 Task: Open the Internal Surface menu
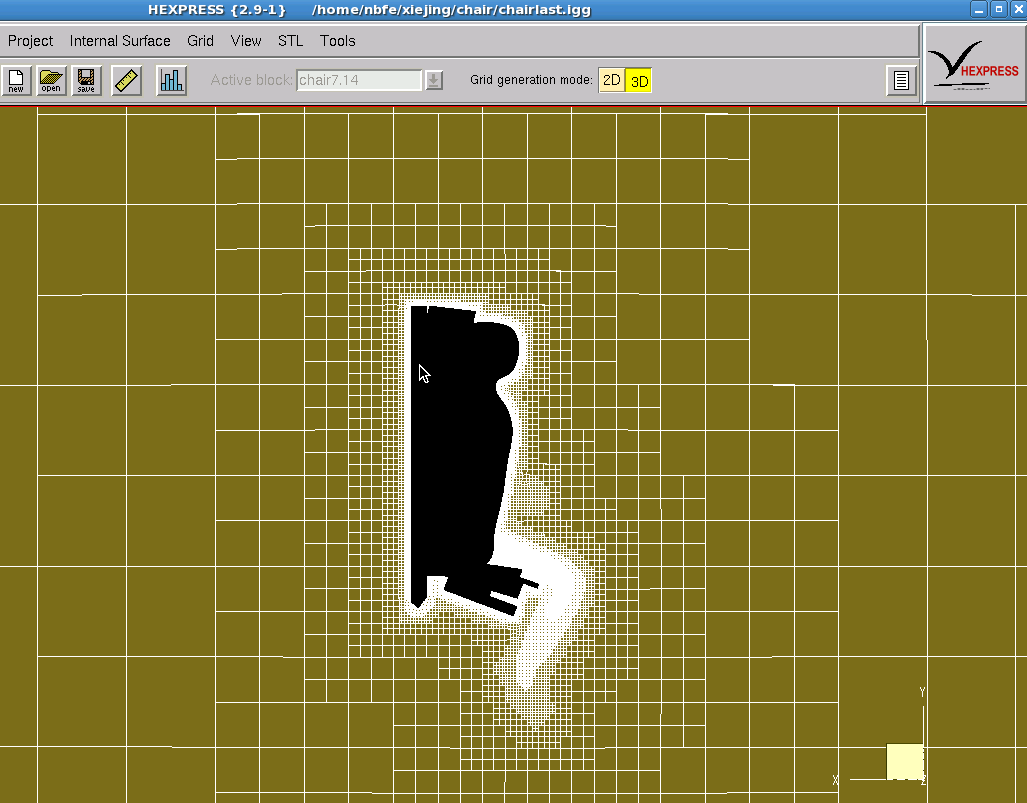point(120,41)
